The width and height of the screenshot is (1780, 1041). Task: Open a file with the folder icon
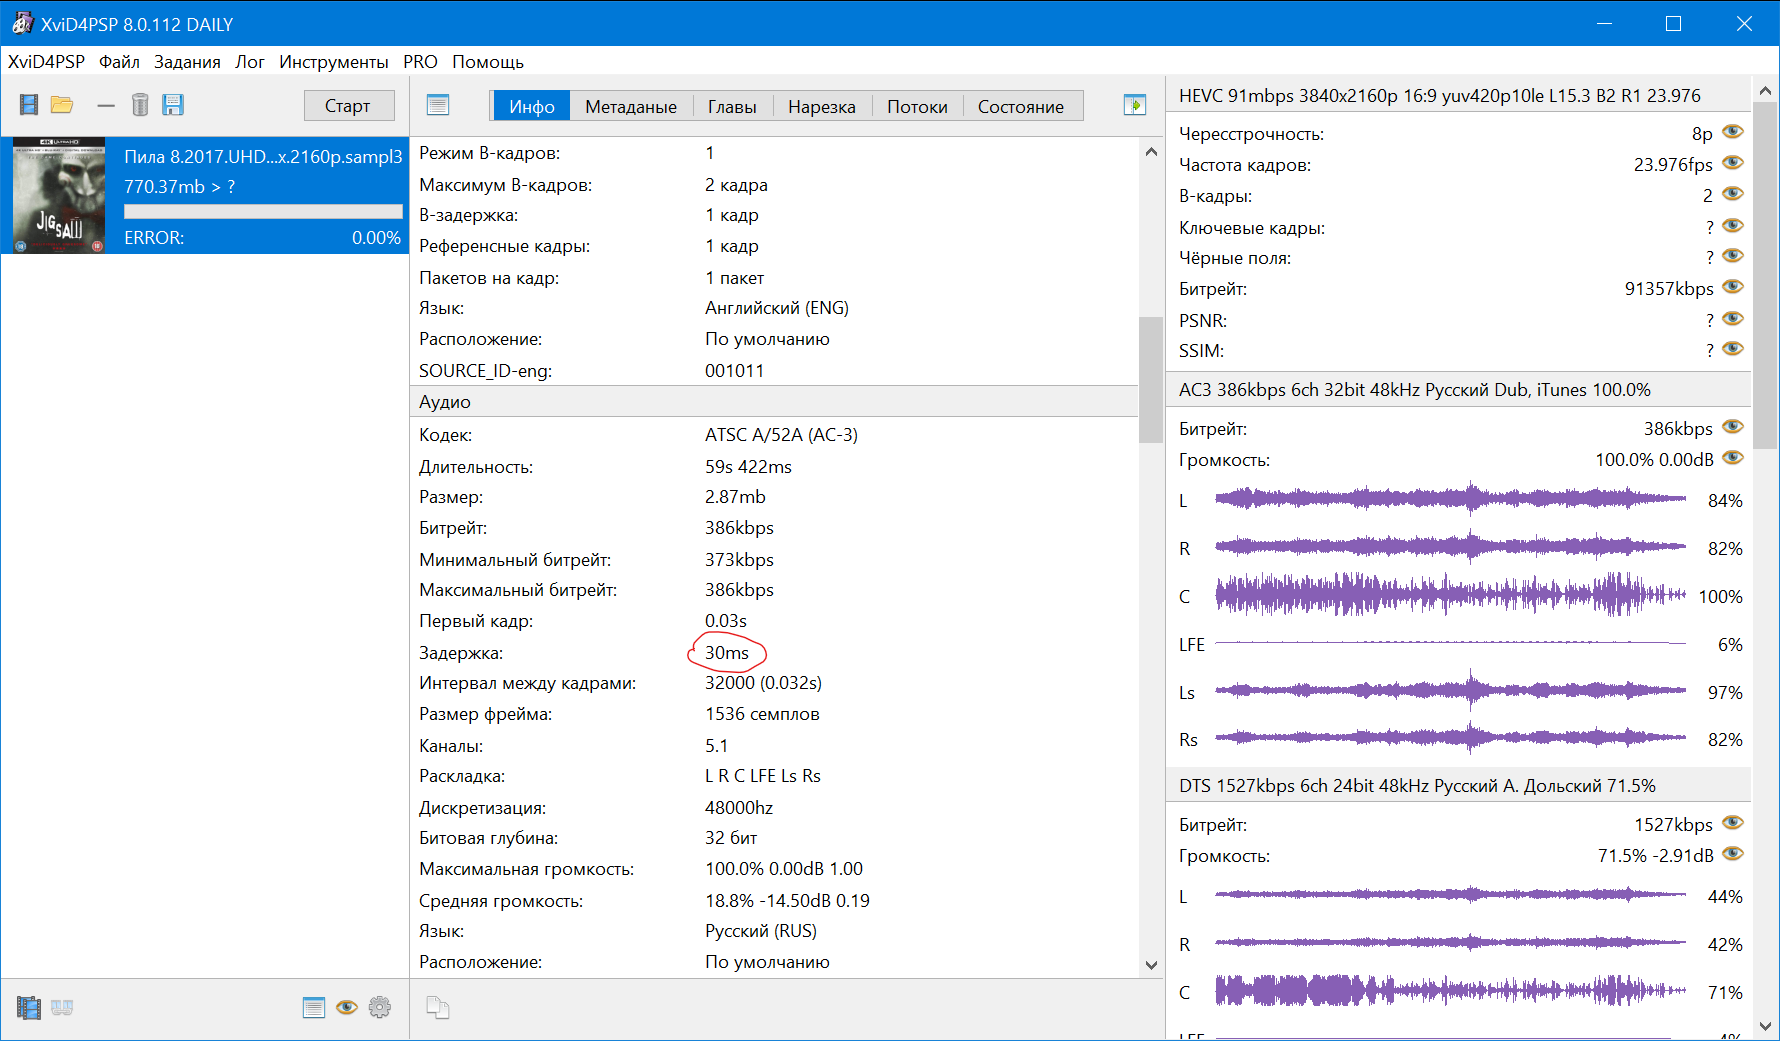(62, 105)
